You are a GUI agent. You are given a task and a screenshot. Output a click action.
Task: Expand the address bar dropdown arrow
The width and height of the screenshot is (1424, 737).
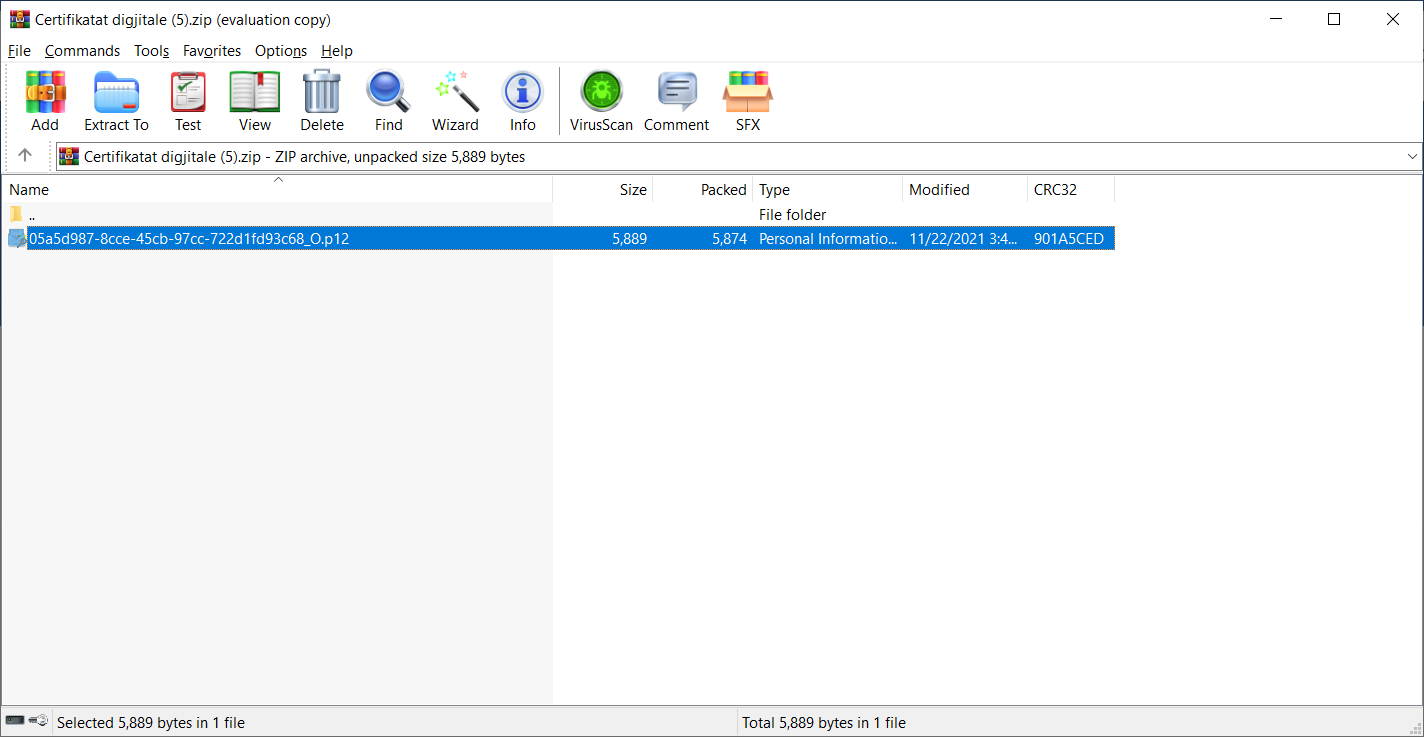1412,156
